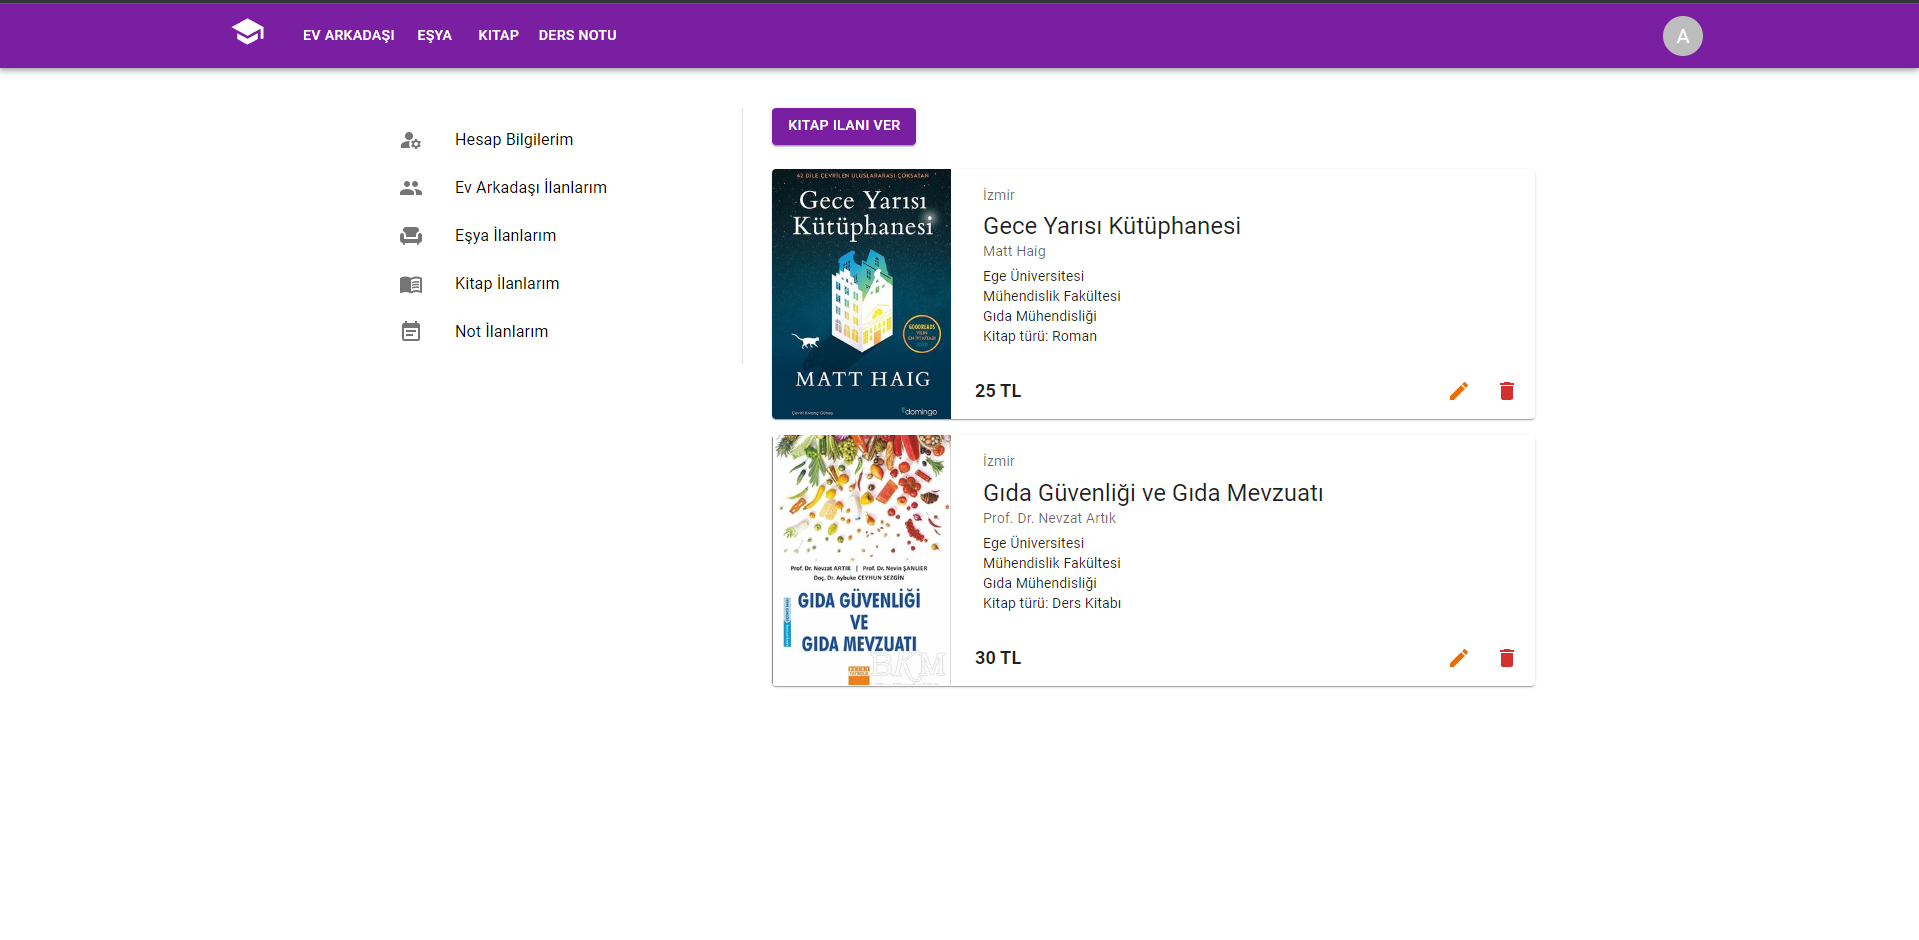
Task: Edit the Gıda Güvenliği ve Gıda Mevzuatı listing
Action: coord(1459,658)
